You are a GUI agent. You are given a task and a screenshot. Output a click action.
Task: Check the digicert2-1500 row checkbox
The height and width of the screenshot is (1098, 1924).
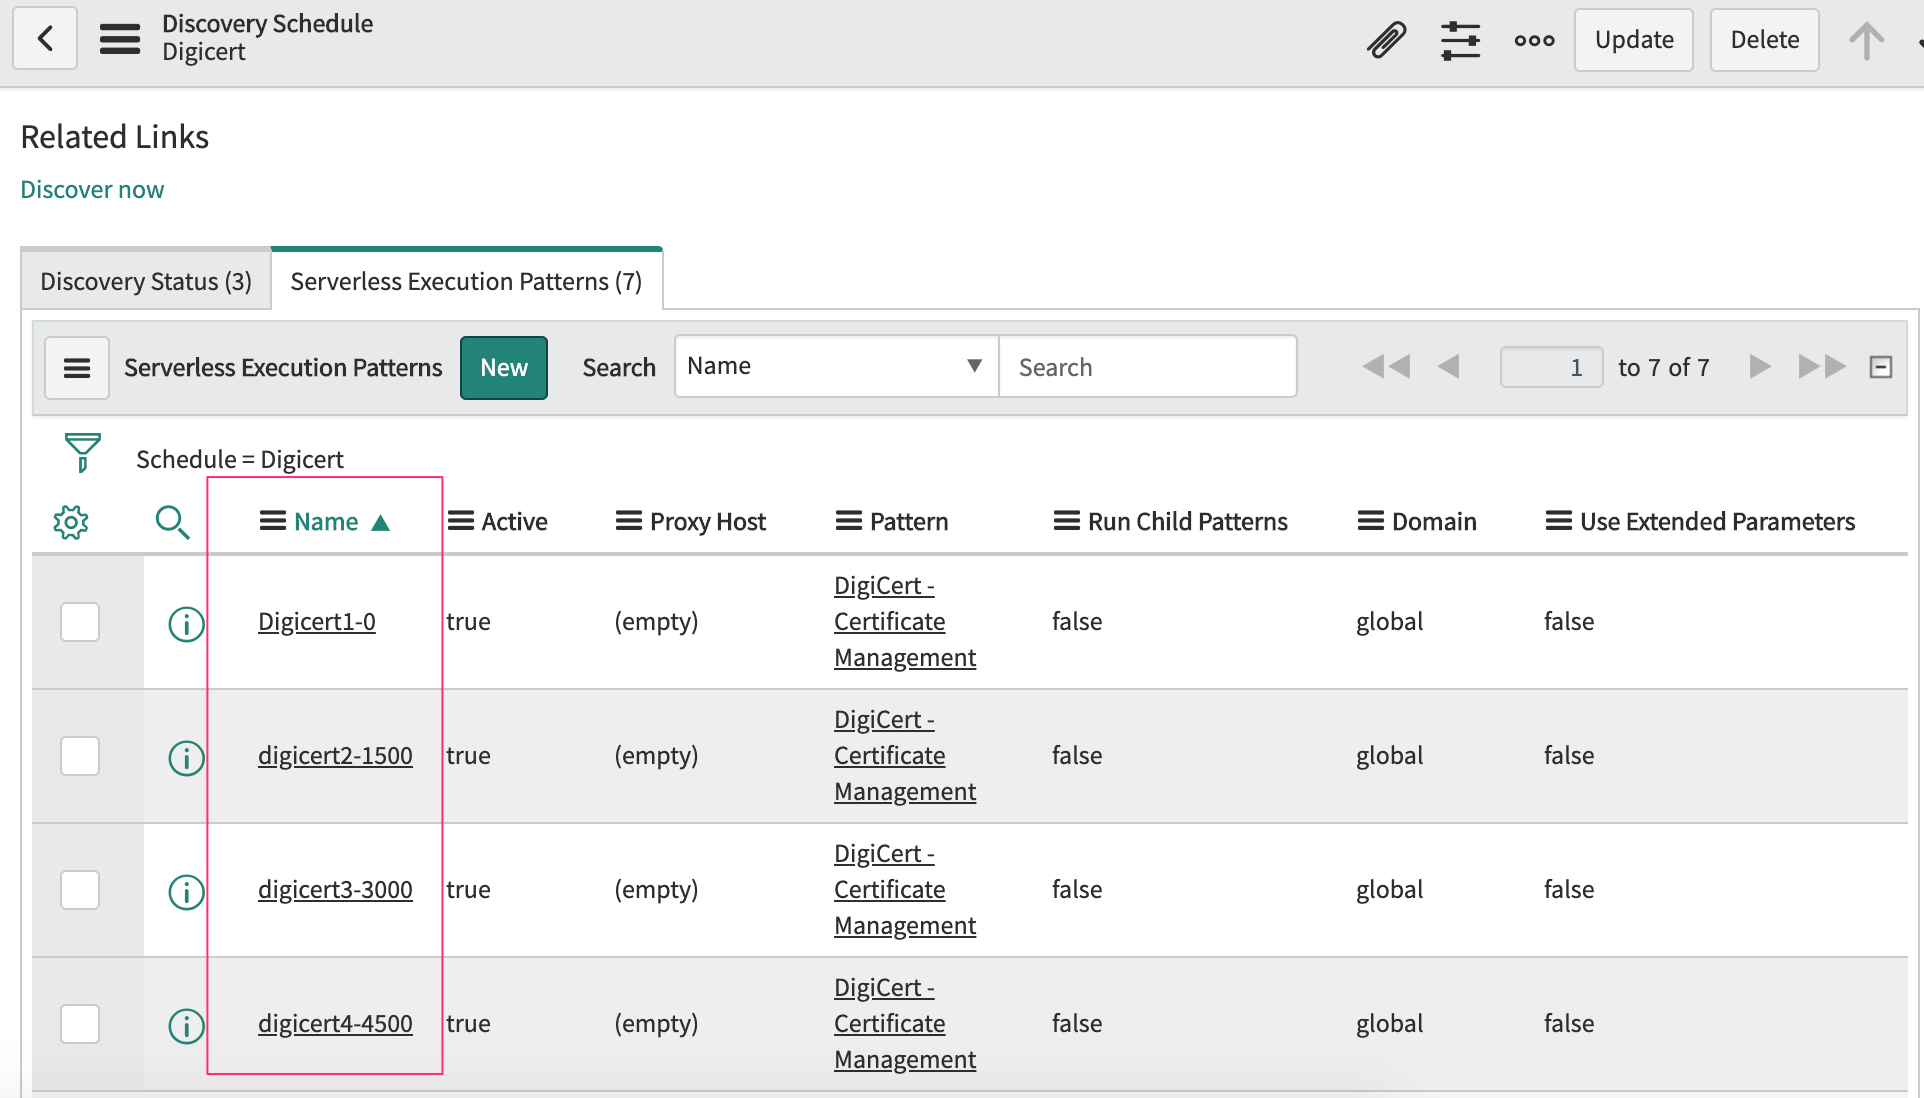(x=80, y=756)
